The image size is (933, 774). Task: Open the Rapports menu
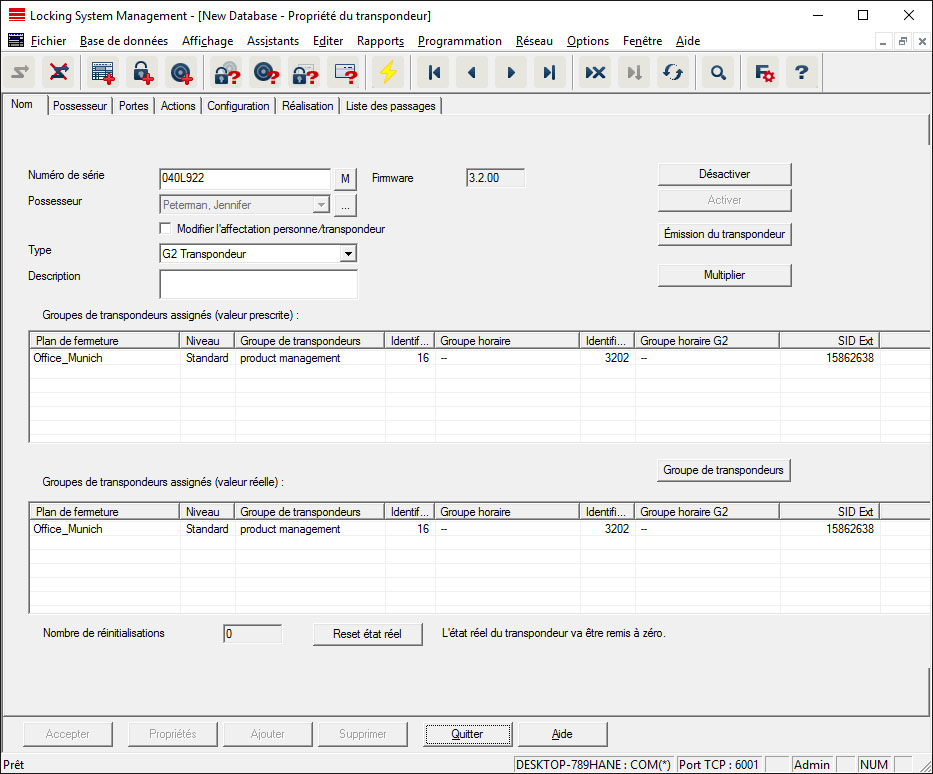coord(380,41)
